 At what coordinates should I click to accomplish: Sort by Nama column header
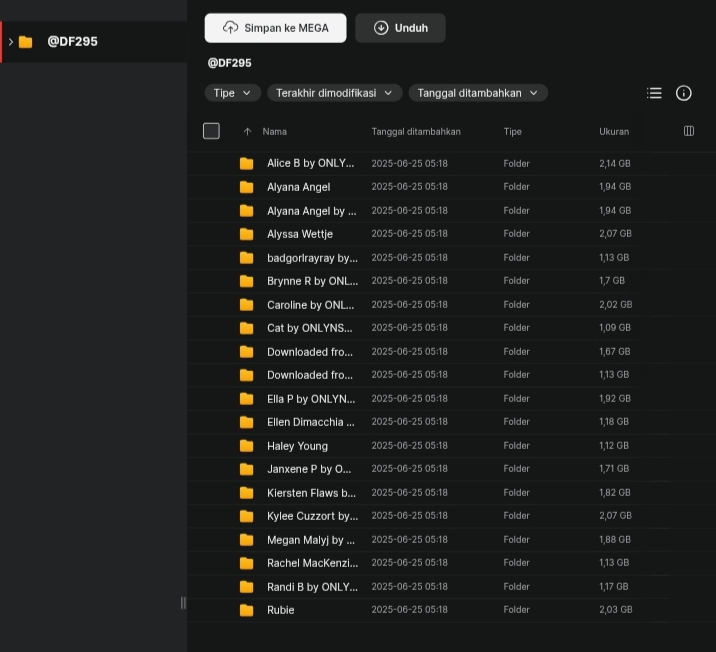point(274,132)
